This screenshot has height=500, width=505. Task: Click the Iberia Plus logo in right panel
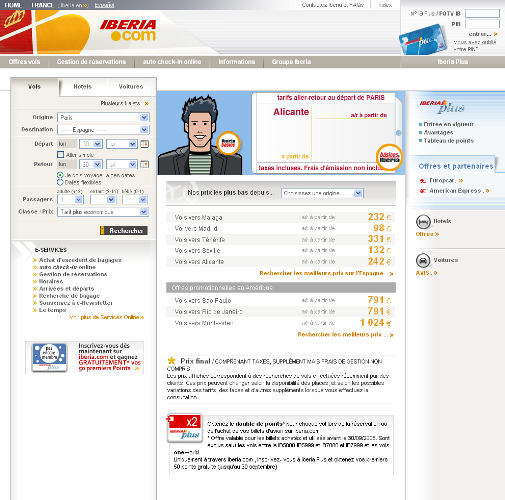point(442,106)
